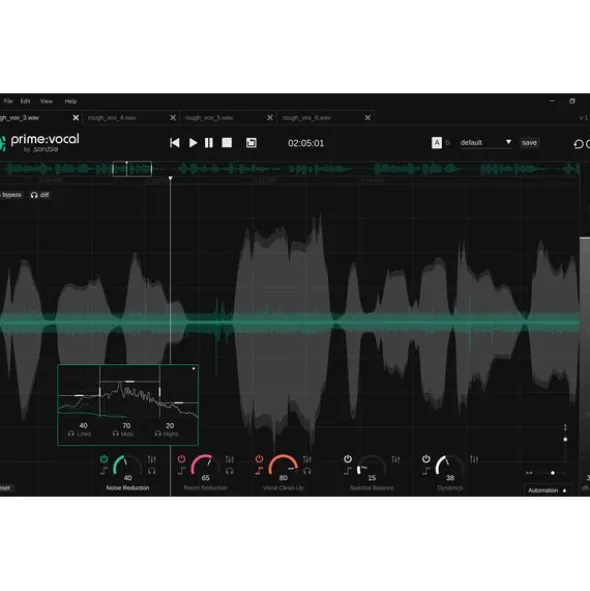Click the Highs value 20
590x591 pixels.
tap(170, 425)
